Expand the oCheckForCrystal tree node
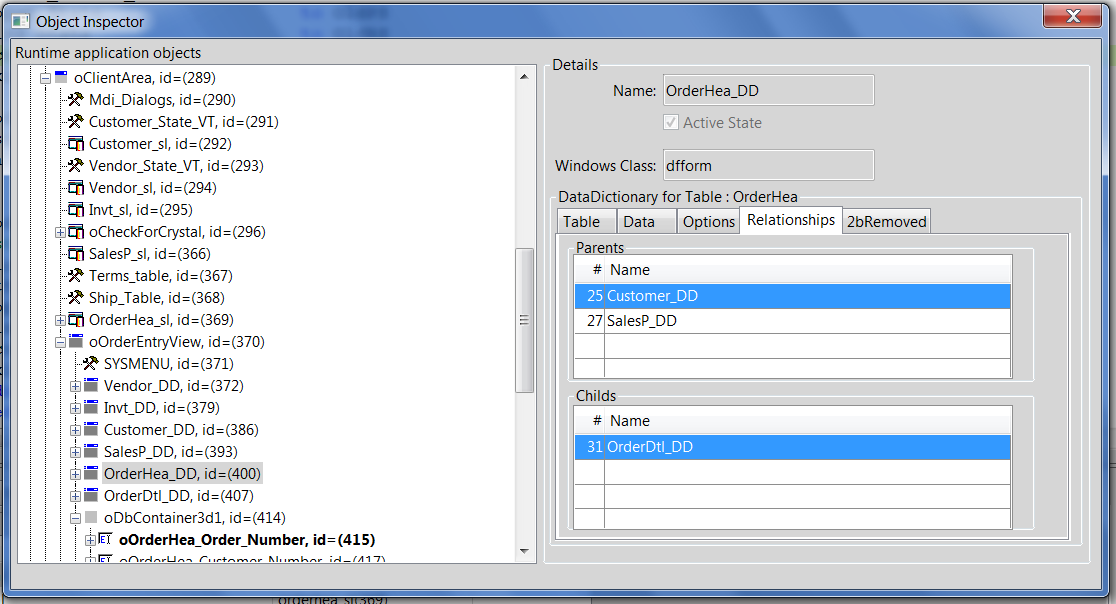 click(60, 232)
